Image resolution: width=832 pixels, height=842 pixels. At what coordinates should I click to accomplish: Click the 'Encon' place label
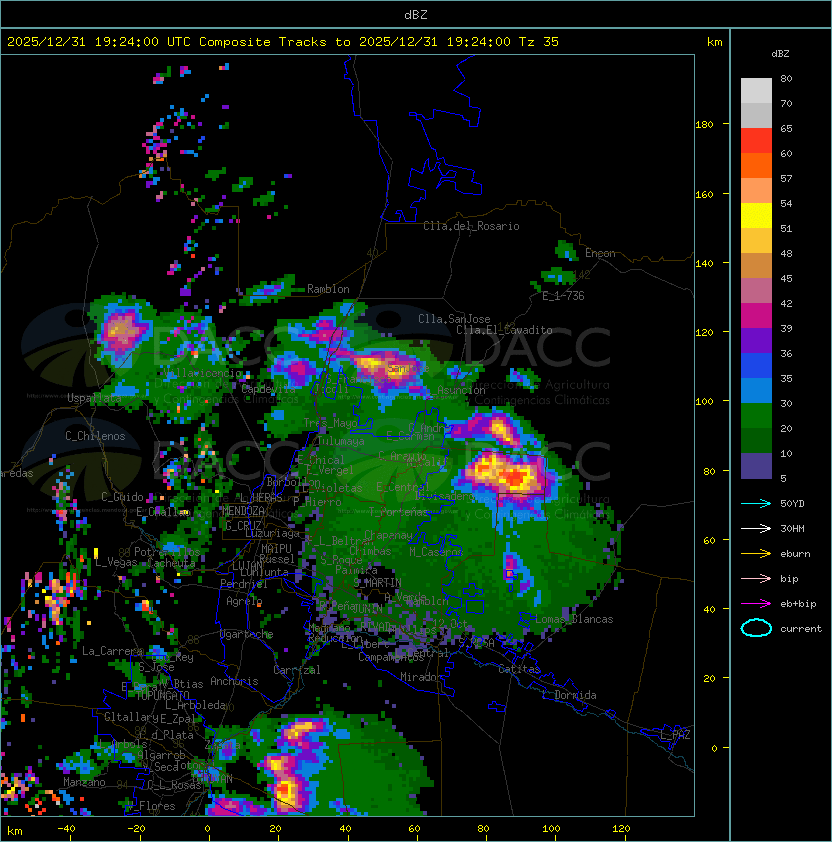(x=600, y=253)
